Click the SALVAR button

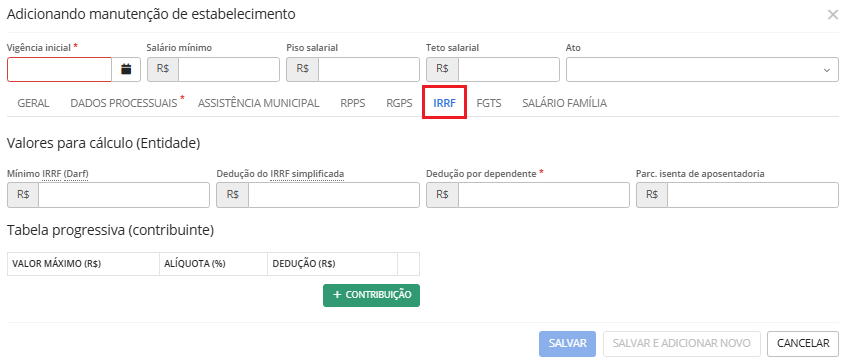[x=567, y=343]
